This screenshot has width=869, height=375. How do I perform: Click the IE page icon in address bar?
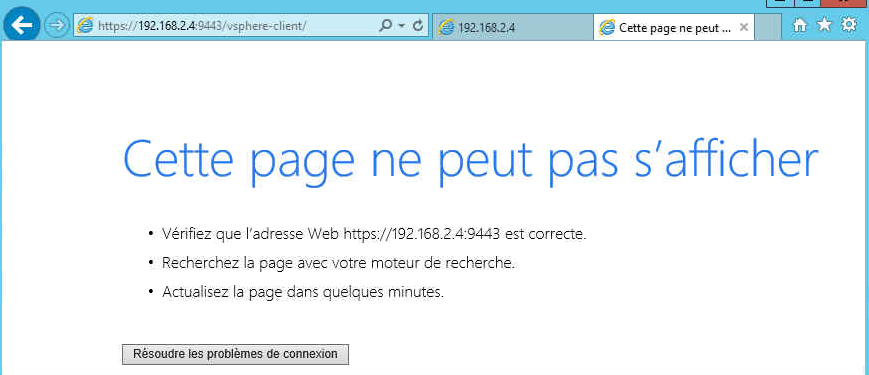click(x=85, y=25)
